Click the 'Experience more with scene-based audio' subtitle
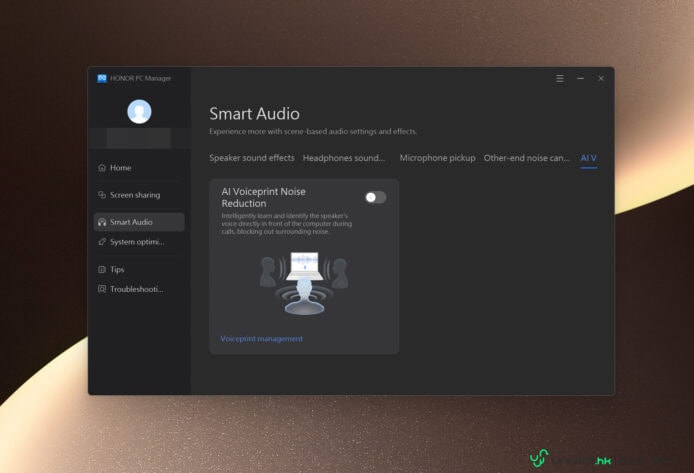Image resolution: width=694 pixels, height=473 pixels. [x=313, y=131]
